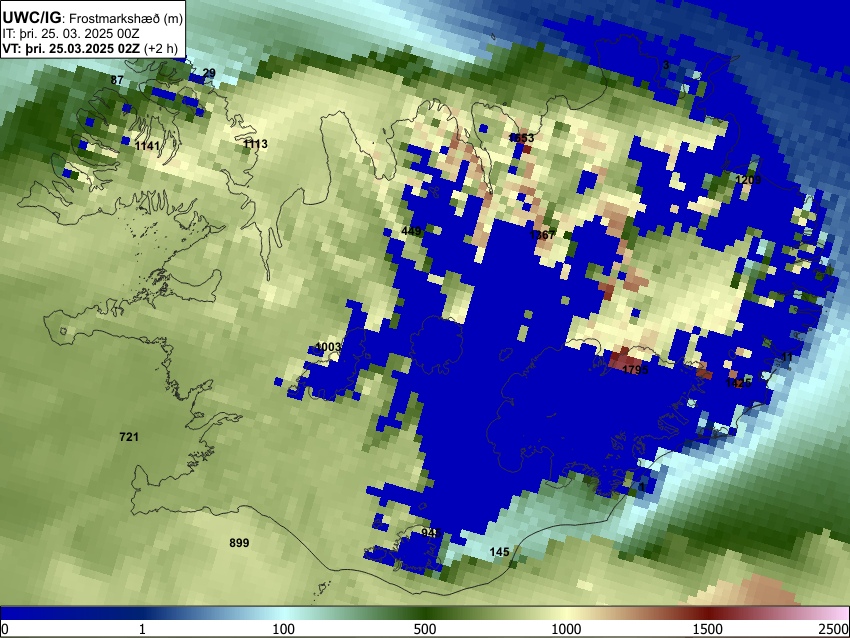This screenshot has height=638, width=850.
Task: Click the map value 899
Action: click(x=239, y=543)
